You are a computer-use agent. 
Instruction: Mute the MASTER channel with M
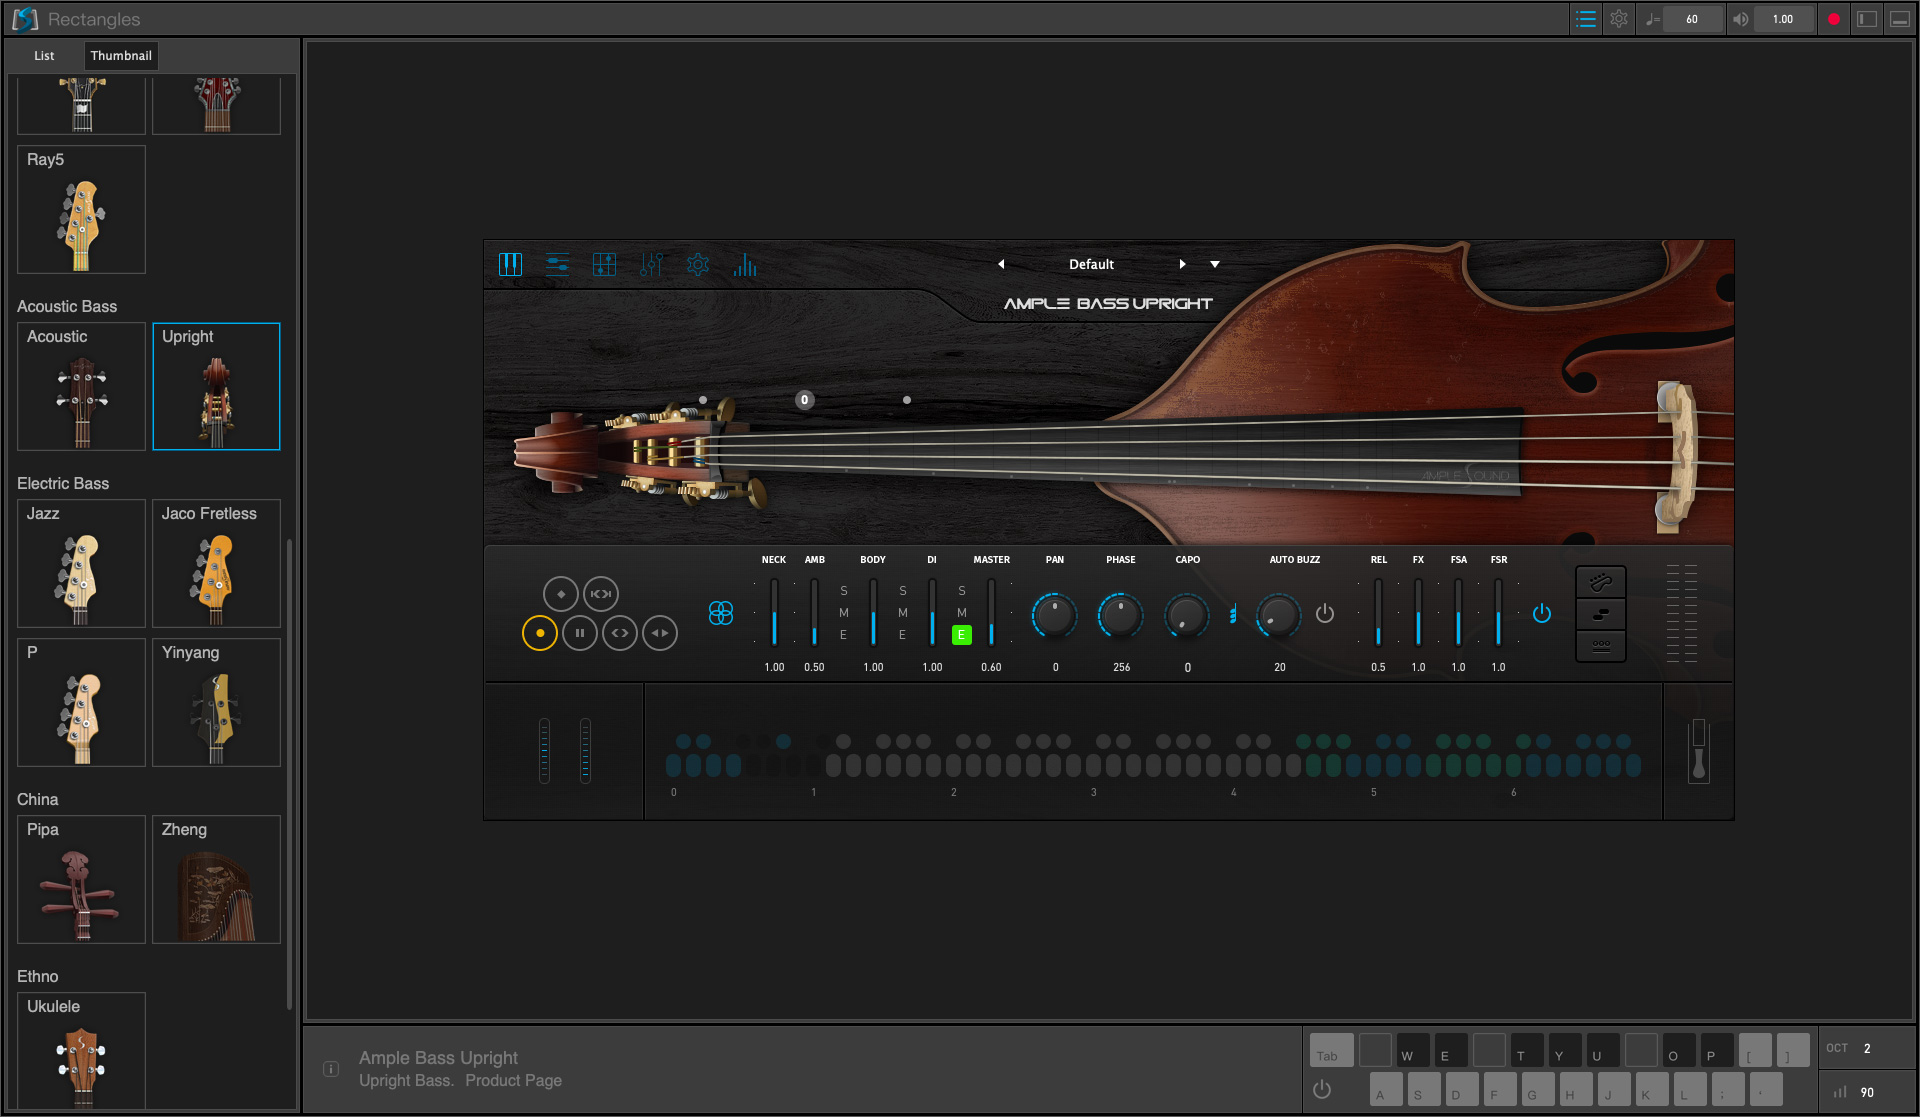pos(962,613)
